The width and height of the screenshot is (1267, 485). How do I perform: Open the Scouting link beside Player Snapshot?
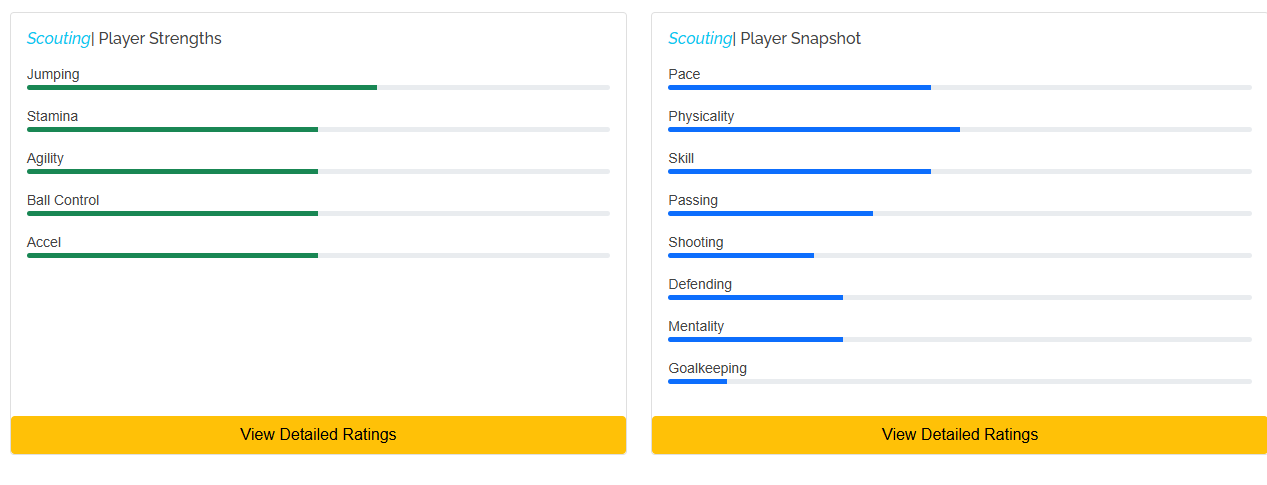coord(700,39)
